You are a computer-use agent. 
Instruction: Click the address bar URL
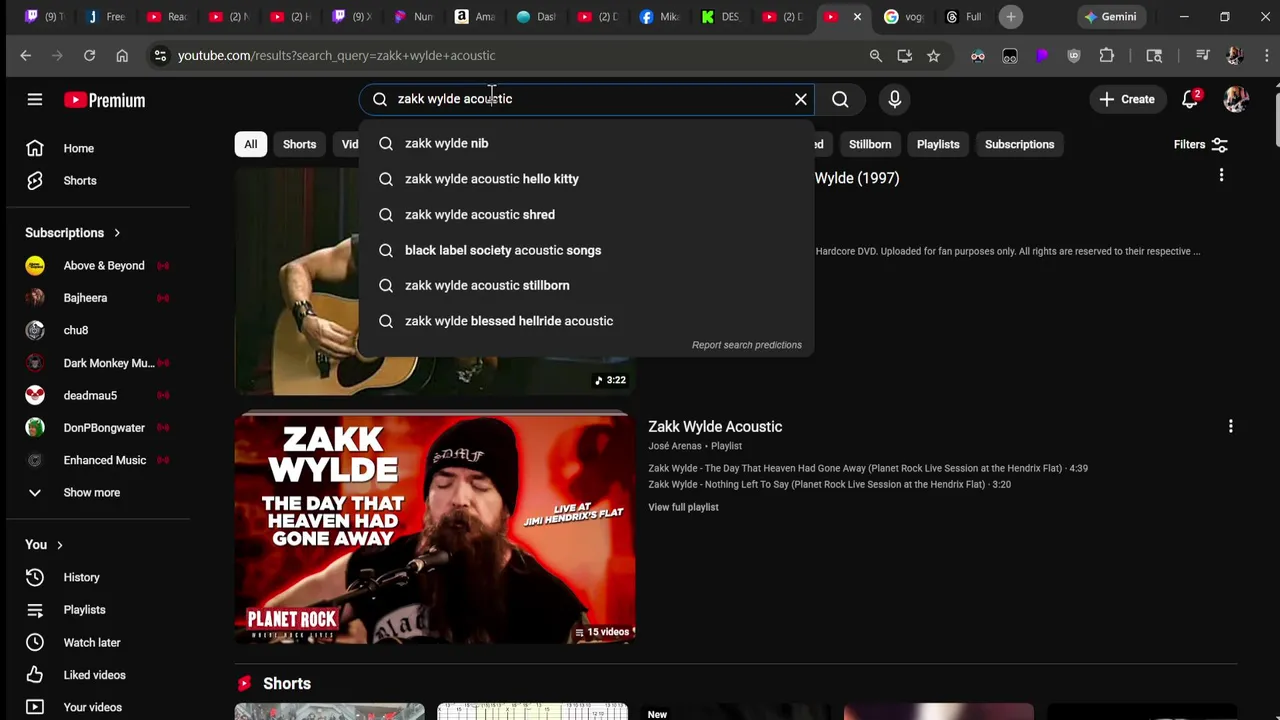click(336, 56)
